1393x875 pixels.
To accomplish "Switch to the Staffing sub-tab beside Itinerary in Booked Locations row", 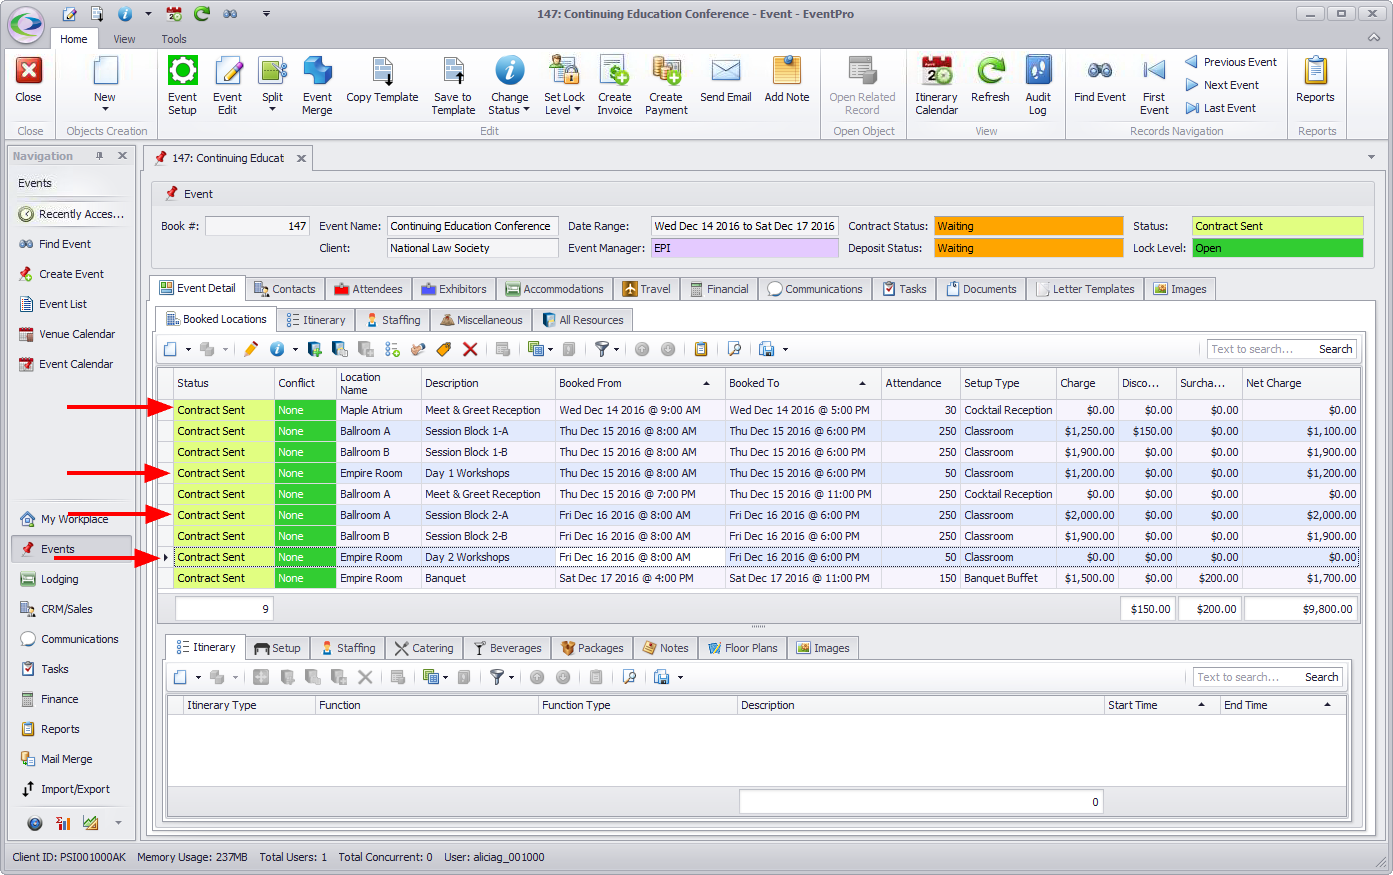I will 391,320.
